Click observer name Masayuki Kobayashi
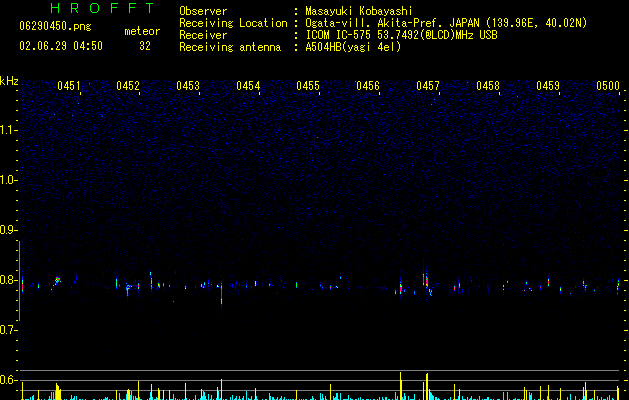The width and height of the screenshot is (629, 400). click(359, 11)
